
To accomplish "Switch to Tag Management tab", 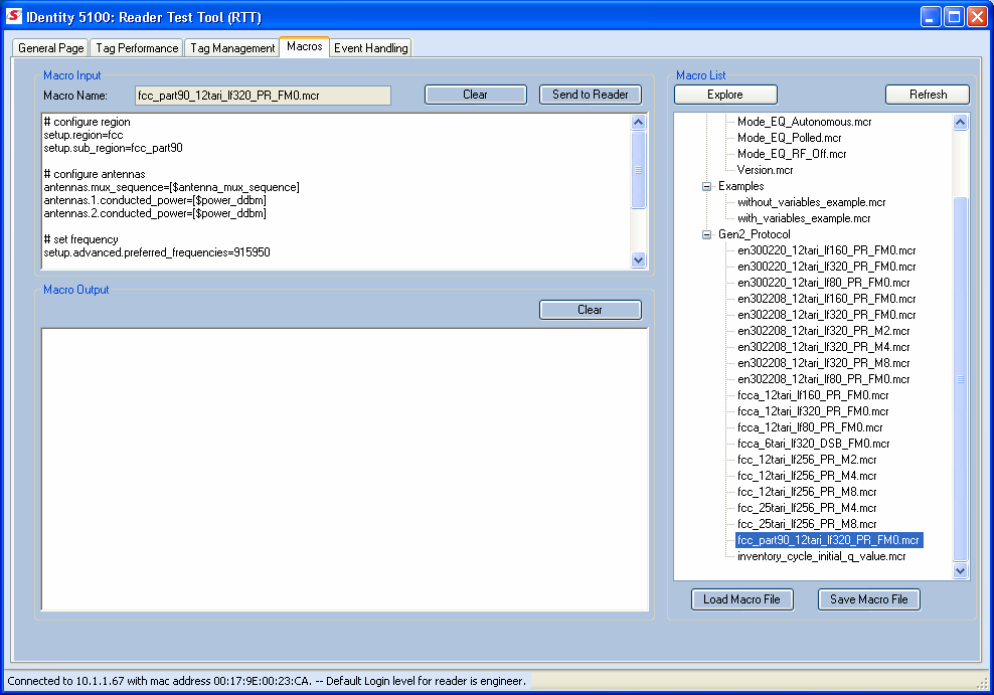I will point(233,48).
